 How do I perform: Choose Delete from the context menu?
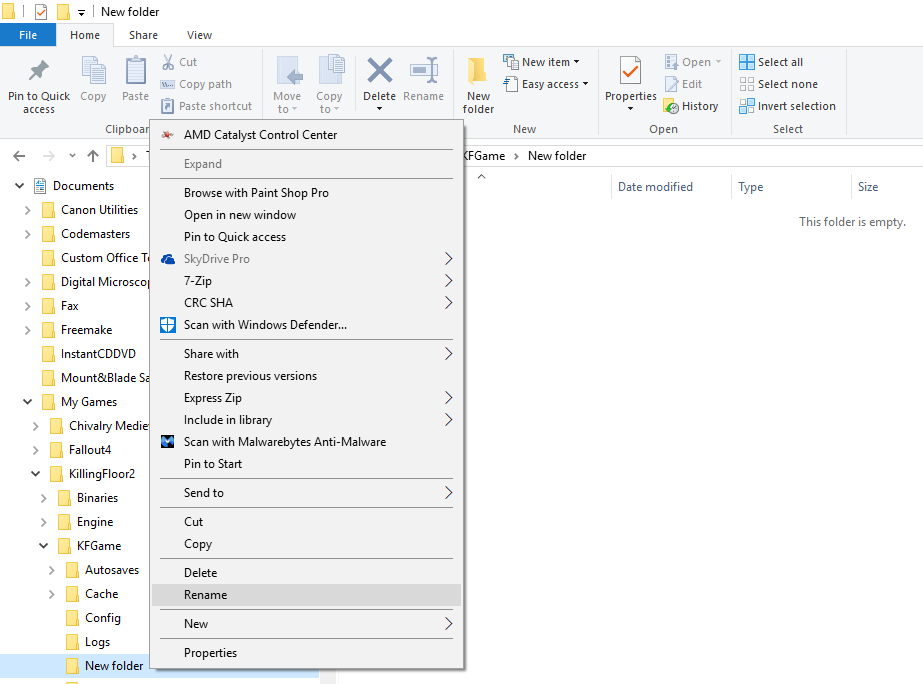click(306, 573)
